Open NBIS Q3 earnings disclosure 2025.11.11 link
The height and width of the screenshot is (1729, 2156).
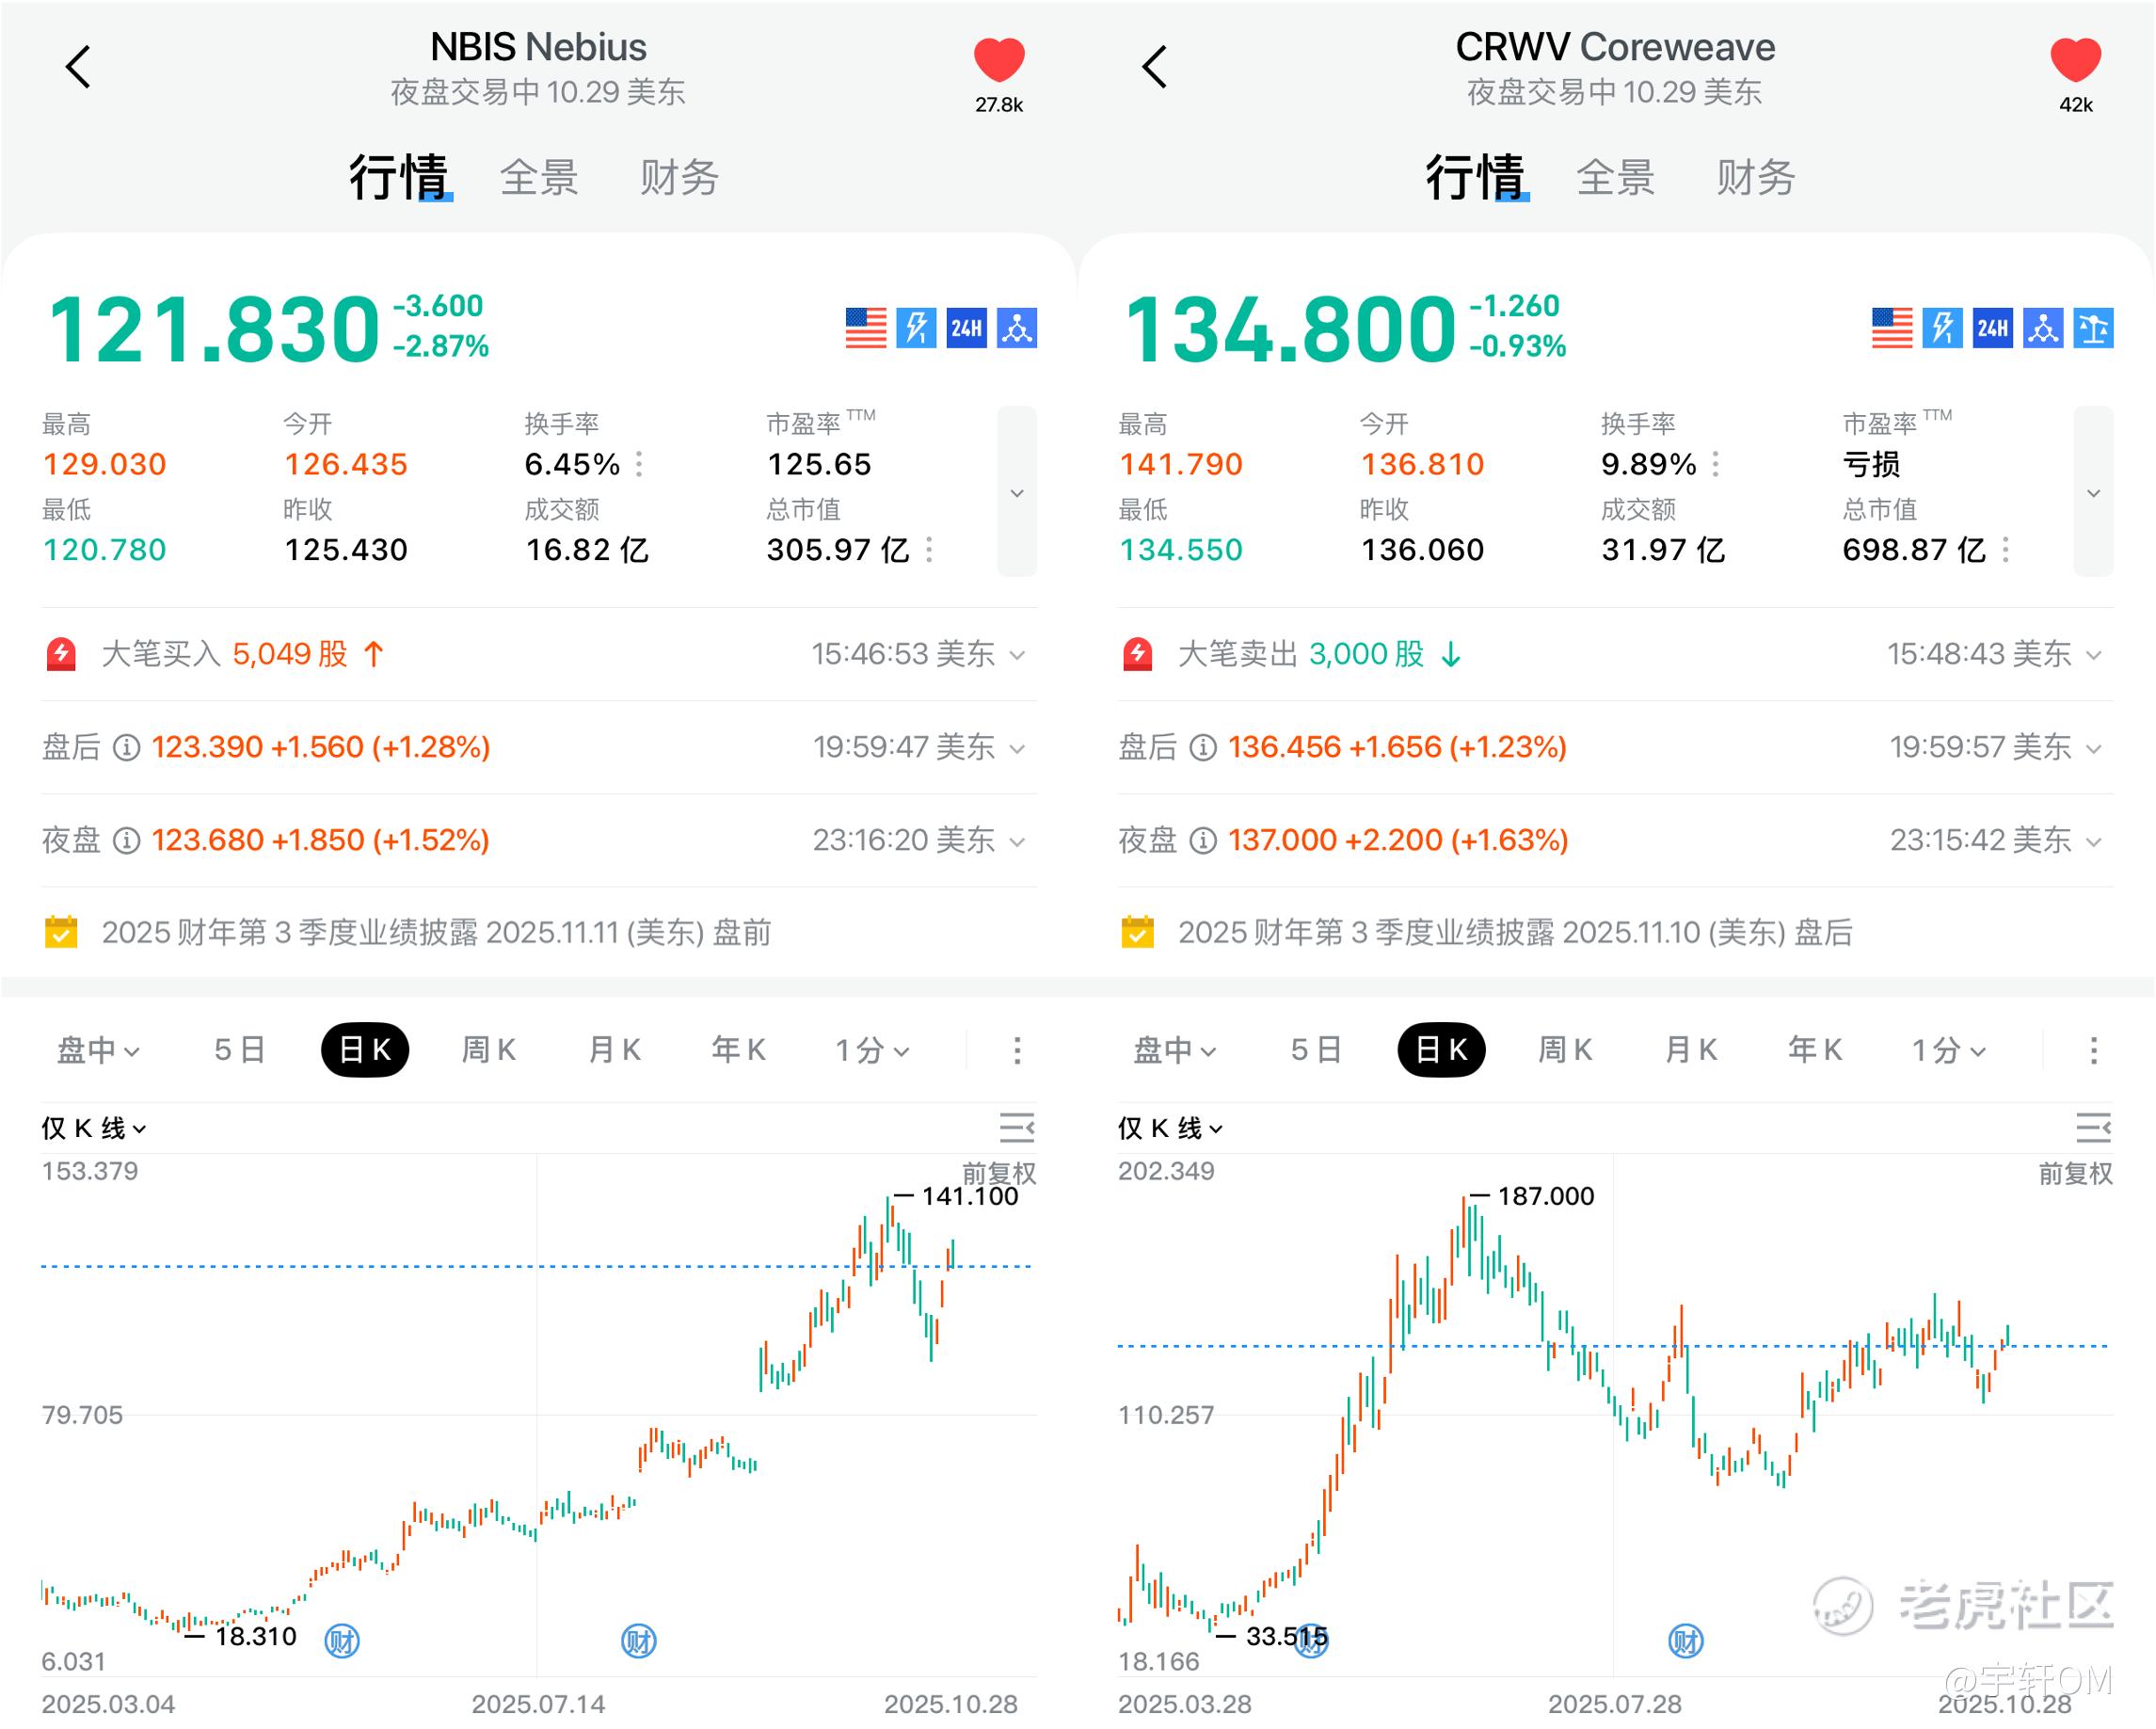pyautogui.click(x=436, y=933)
